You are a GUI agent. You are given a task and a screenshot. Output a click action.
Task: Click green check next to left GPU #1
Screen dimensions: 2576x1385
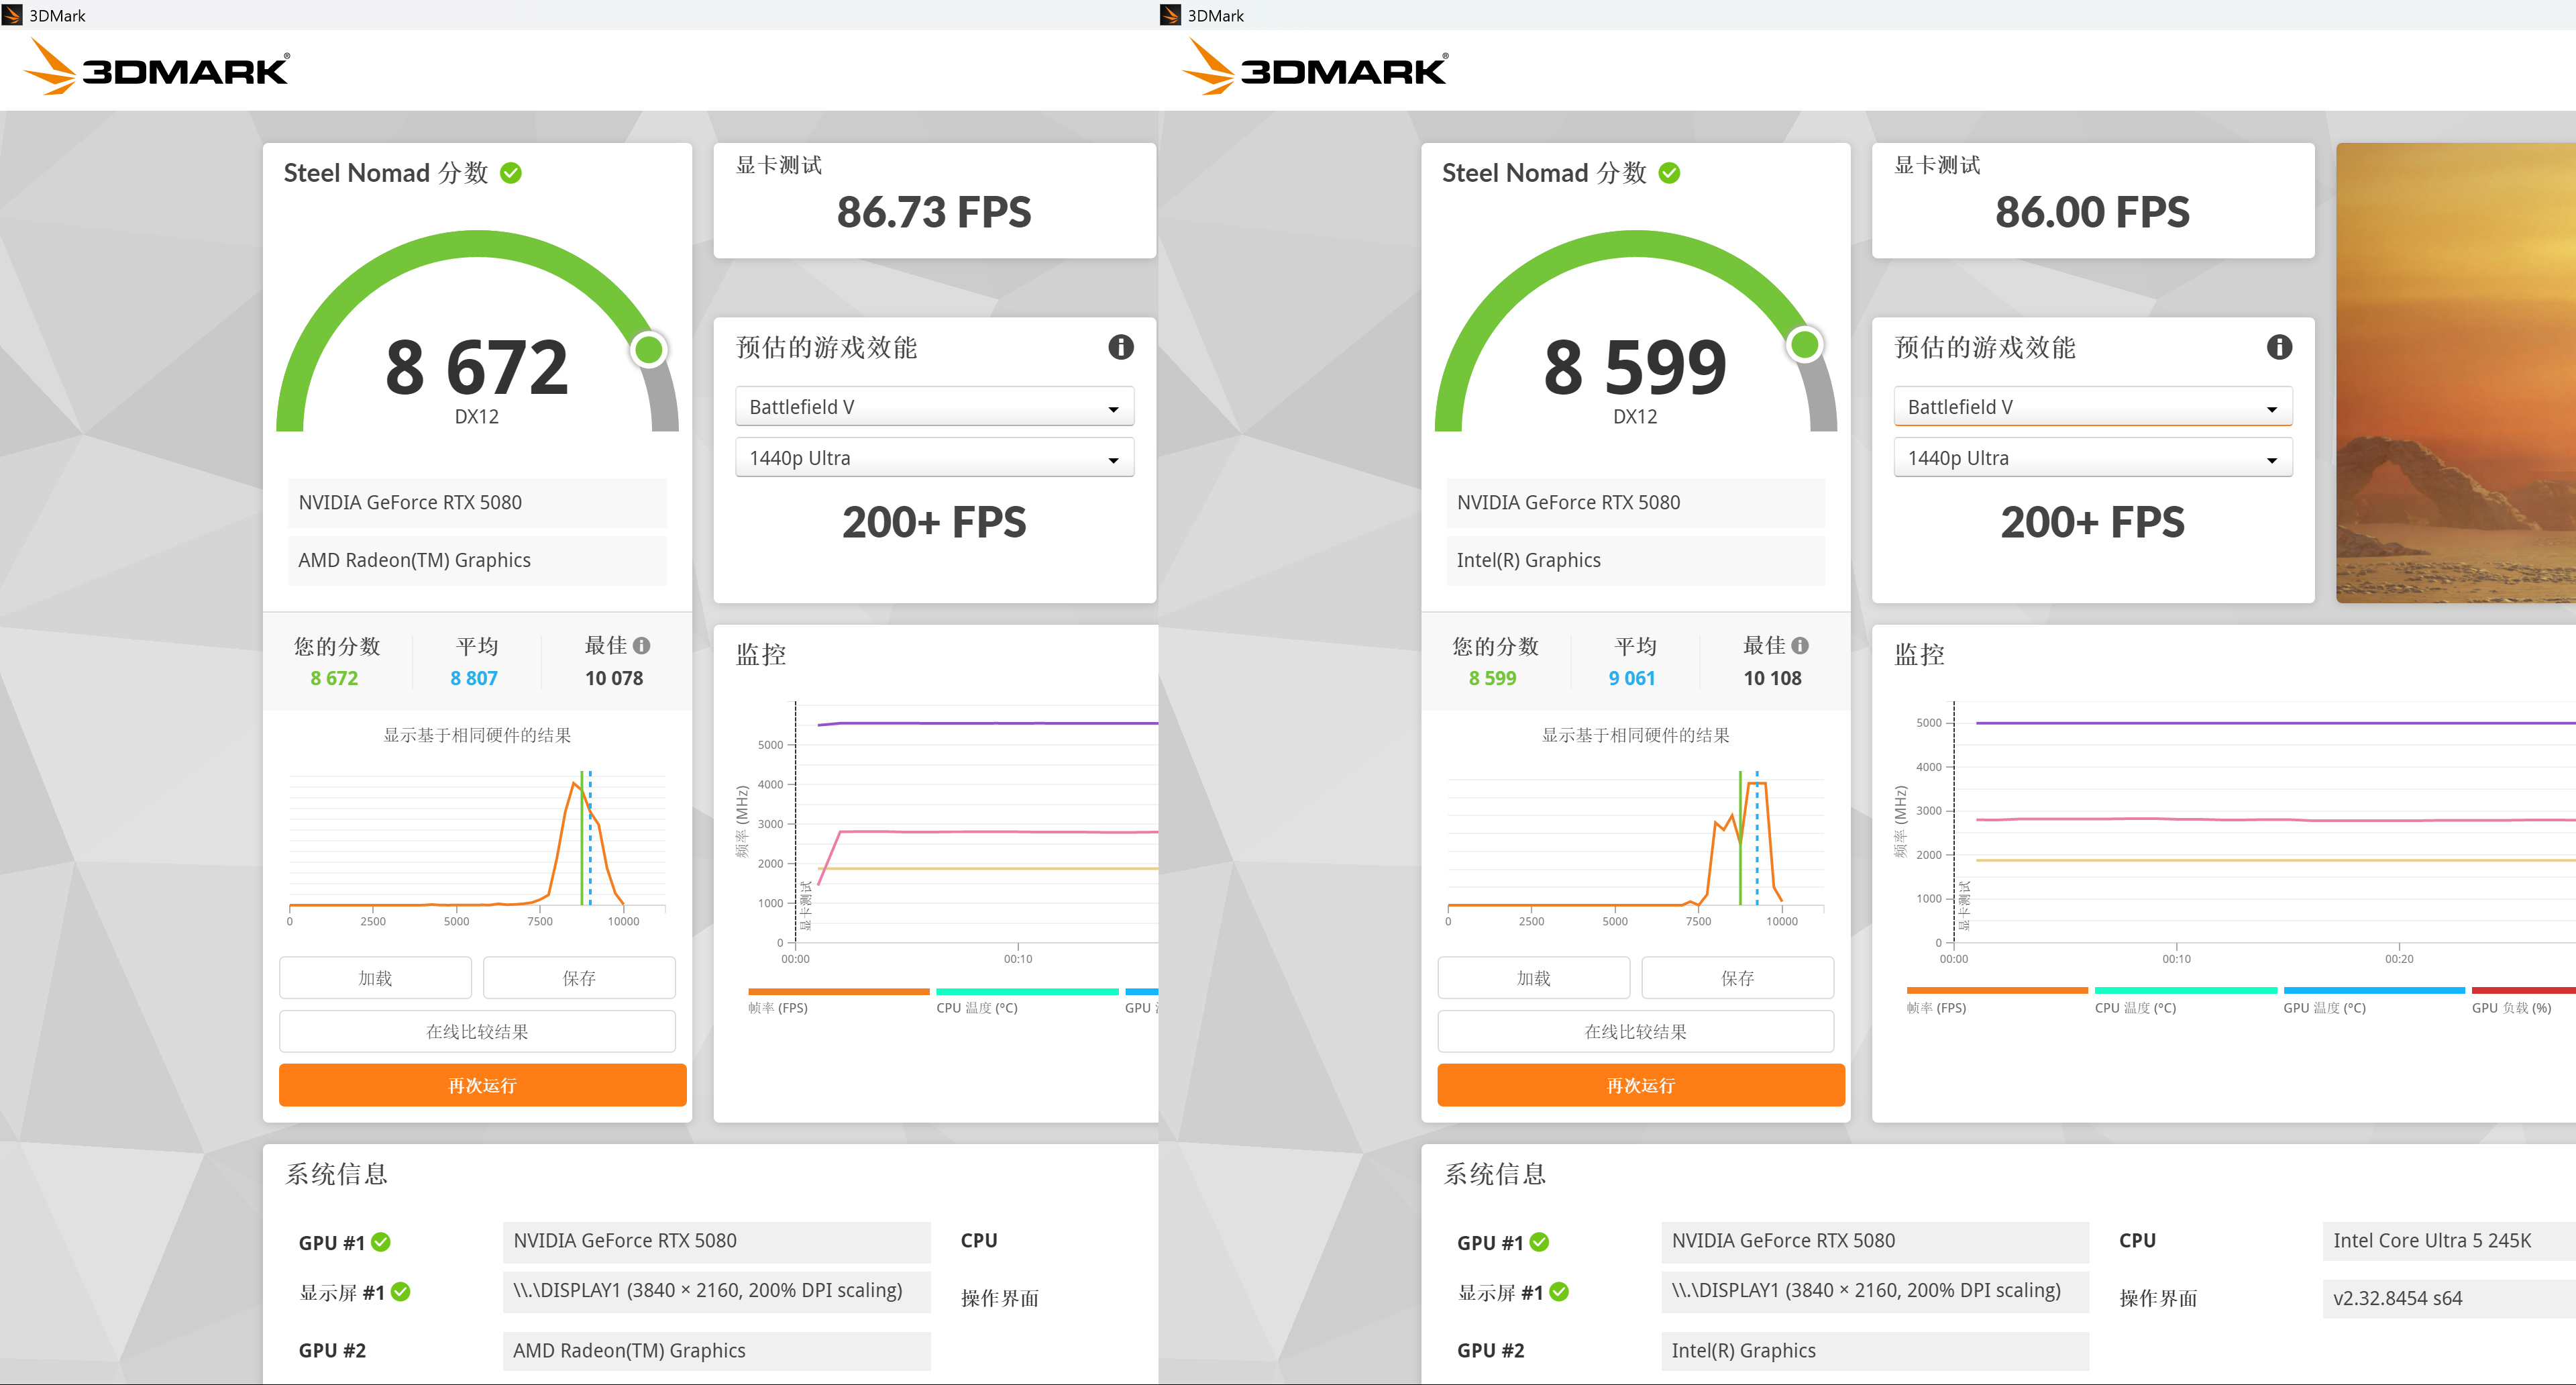point(381,1242)
